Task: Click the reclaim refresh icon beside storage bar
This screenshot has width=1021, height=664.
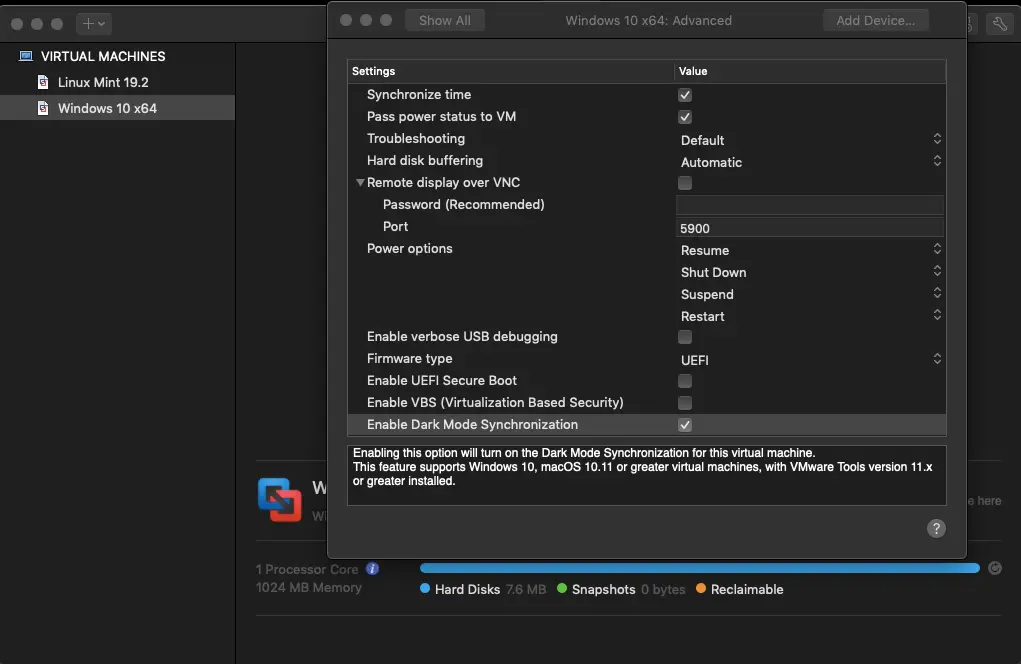Action: (x=995, y=568)
